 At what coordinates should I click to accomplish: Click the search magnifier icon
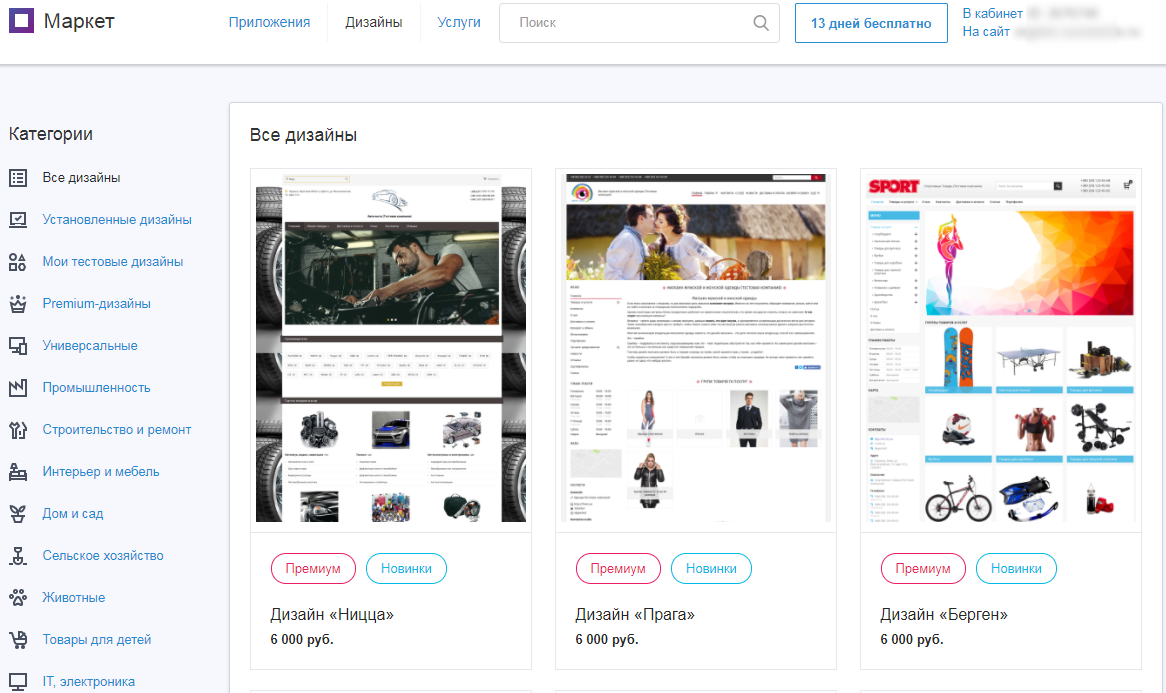pos(761,23)
